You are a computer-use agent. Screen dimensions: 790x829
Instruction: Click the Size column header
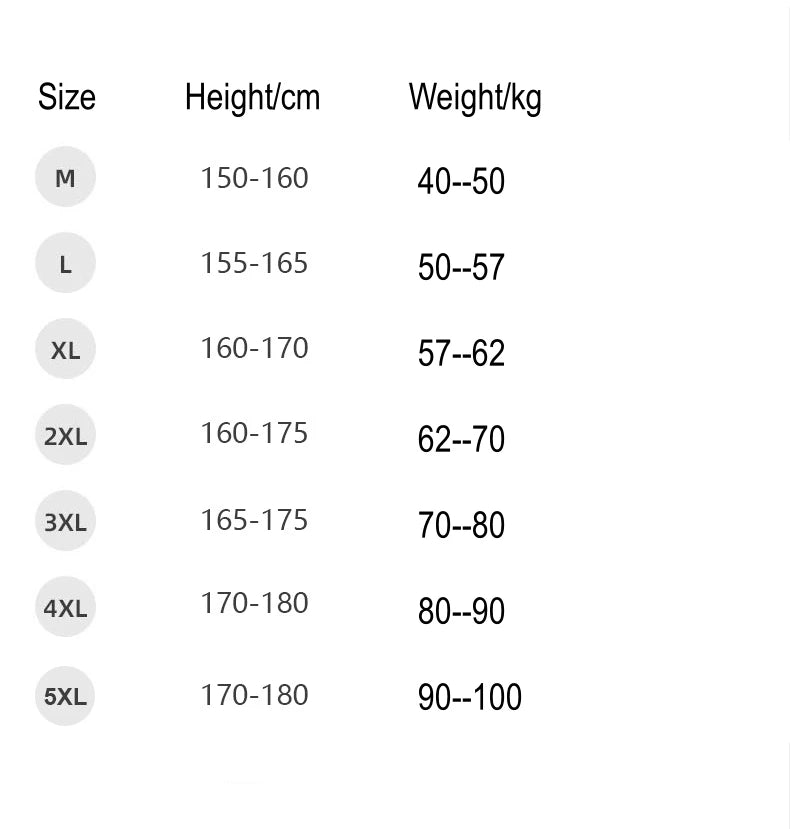[x=67, y=97]
